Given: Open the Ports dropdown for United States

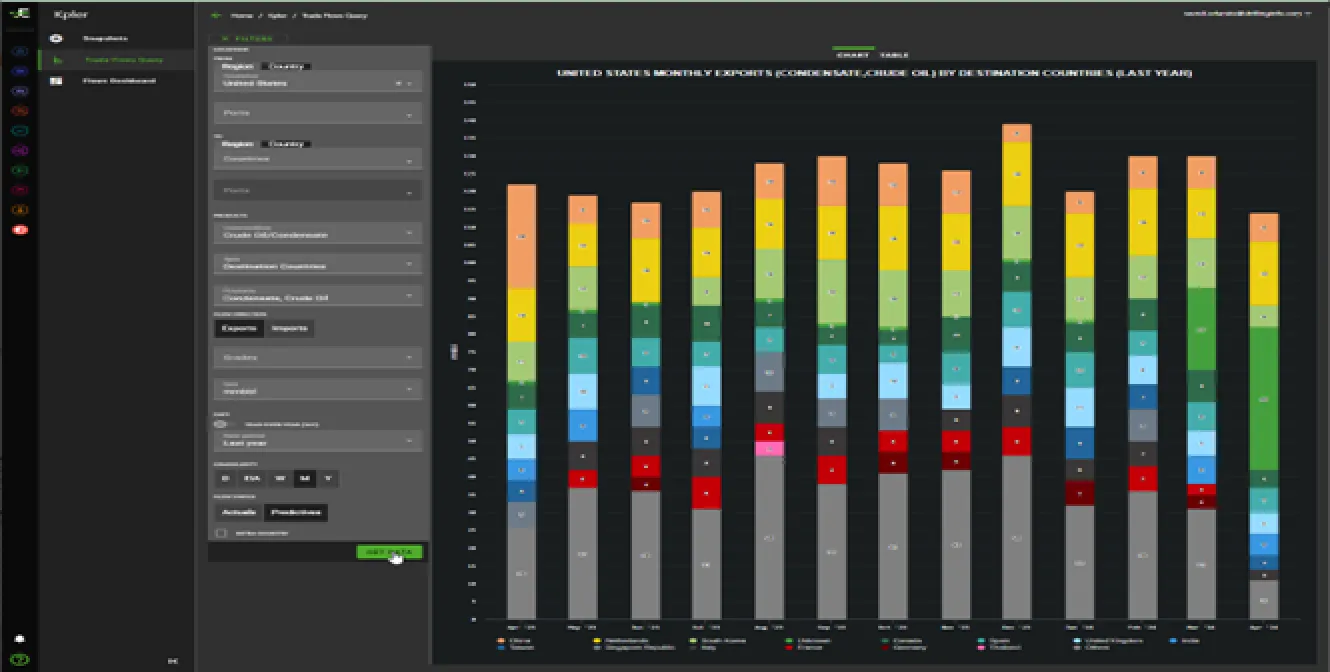Looking at the screenshot, I should 317,112.
